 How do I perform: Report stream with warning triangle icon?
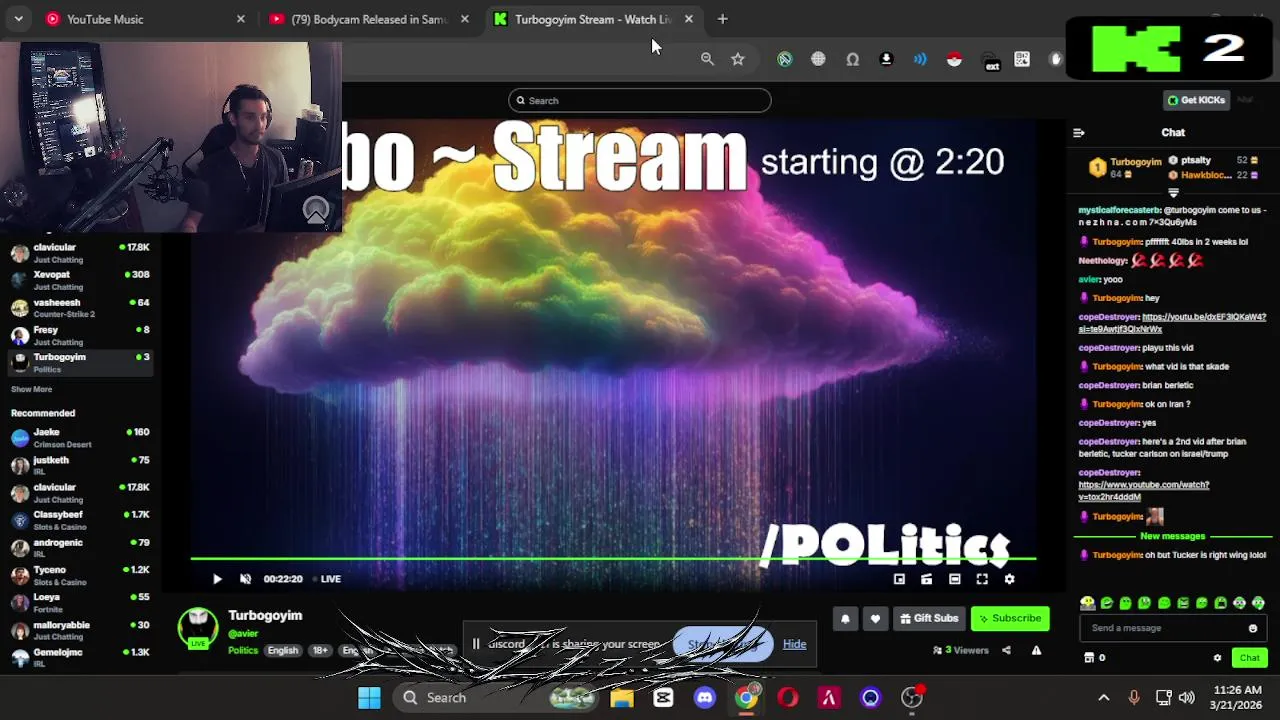[x=1036, y=650]
